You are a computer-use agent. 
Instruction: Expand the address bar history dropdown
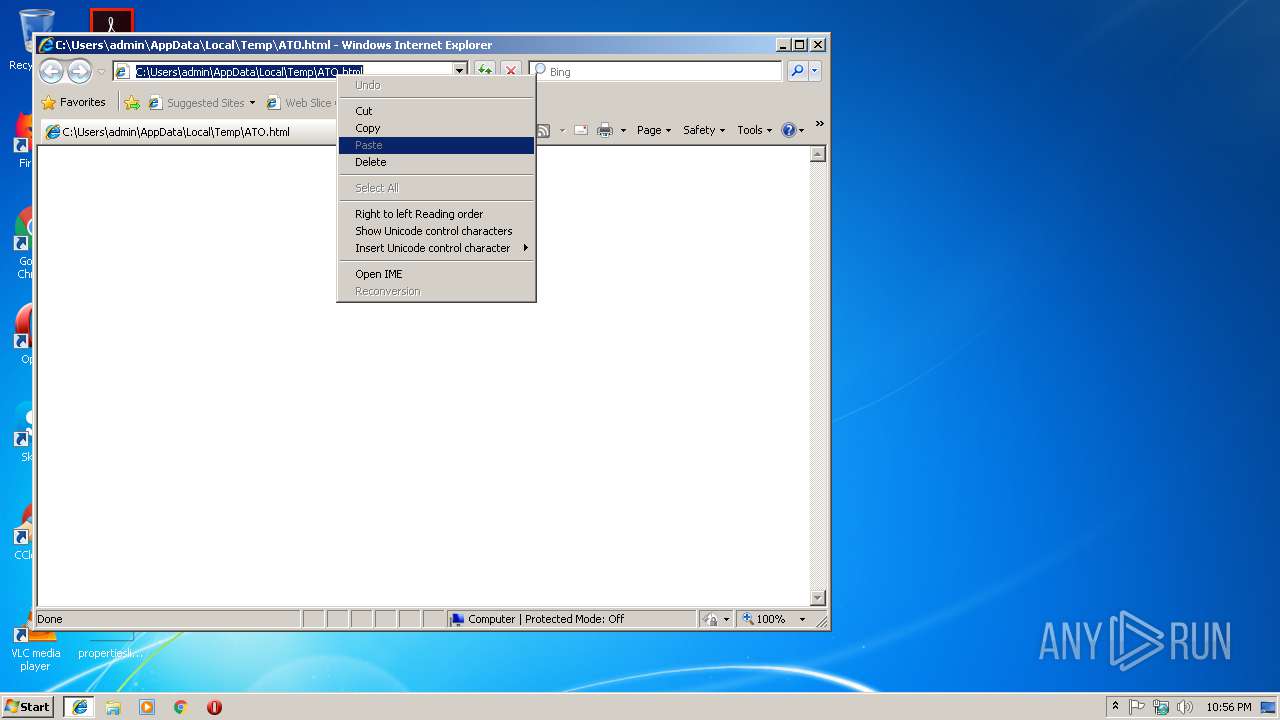[x=460, y=71]
